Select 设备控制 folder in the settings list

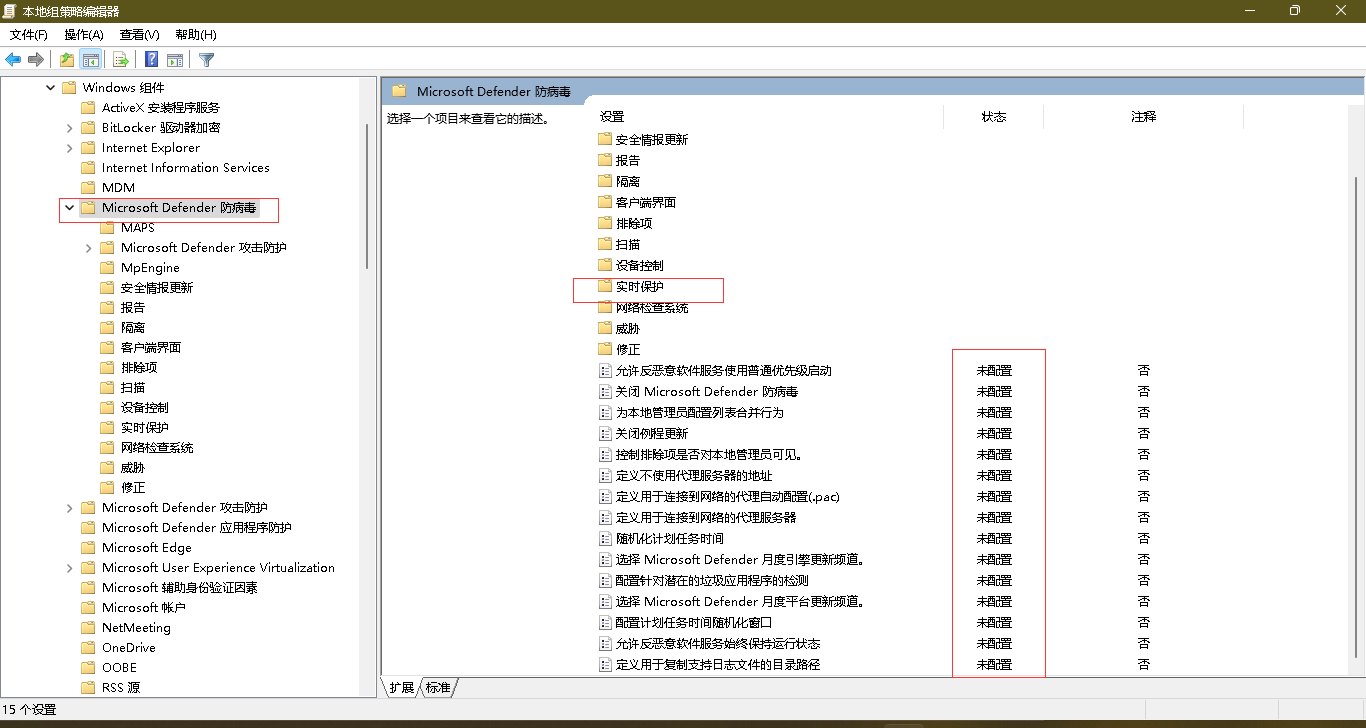pos(640,265)
